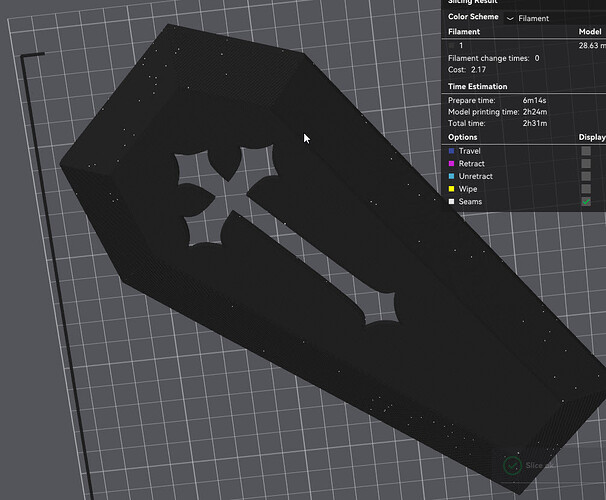Click the magenta Retract color icon
Viewport: 606px width, 500px height.
click(x=451, y=163)
